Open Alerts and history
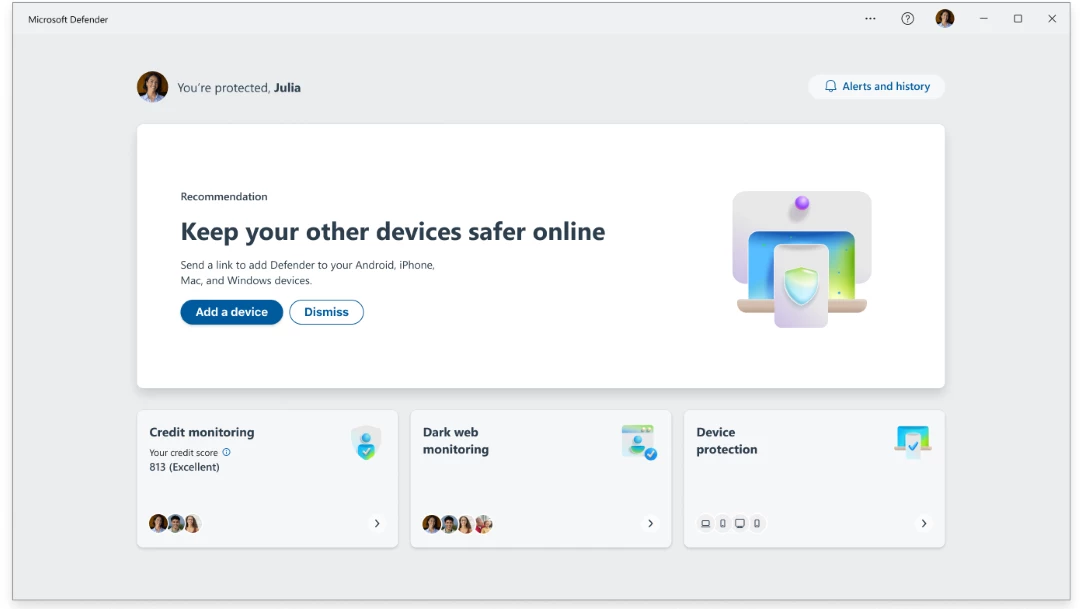The image size is (1083, 609). (x=877, y=86)
